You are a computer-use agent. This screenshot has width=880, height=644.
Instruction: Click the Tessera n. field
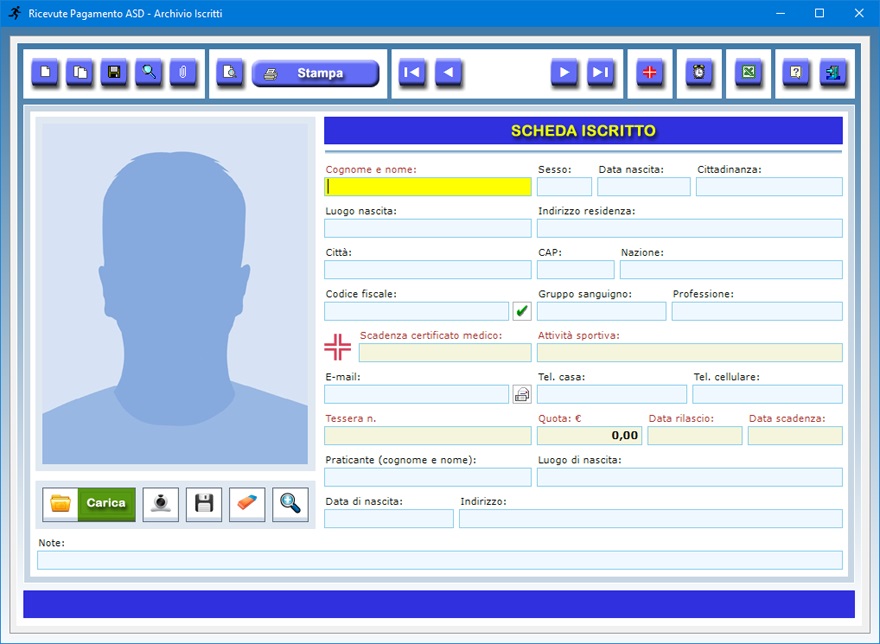(428, 436)
